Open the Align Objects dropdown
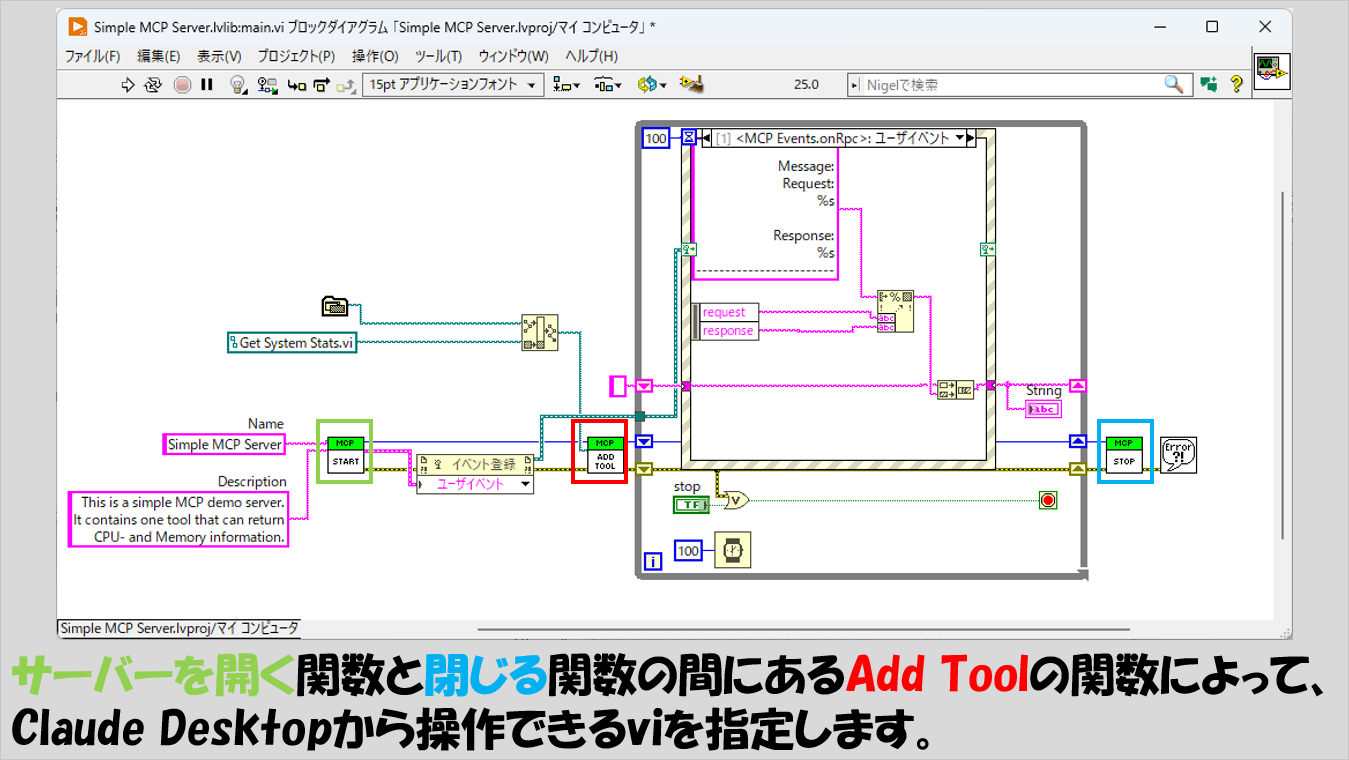This screenshot has width=1349, height=760. [566, 85]
